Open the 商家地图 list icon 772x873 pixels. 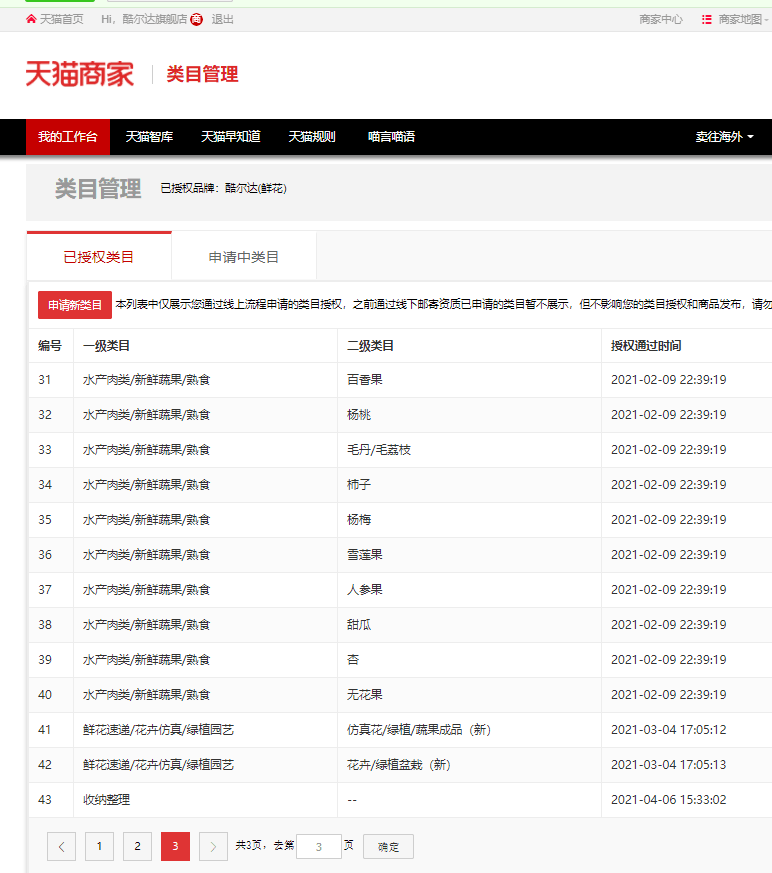tap(706, 19)
